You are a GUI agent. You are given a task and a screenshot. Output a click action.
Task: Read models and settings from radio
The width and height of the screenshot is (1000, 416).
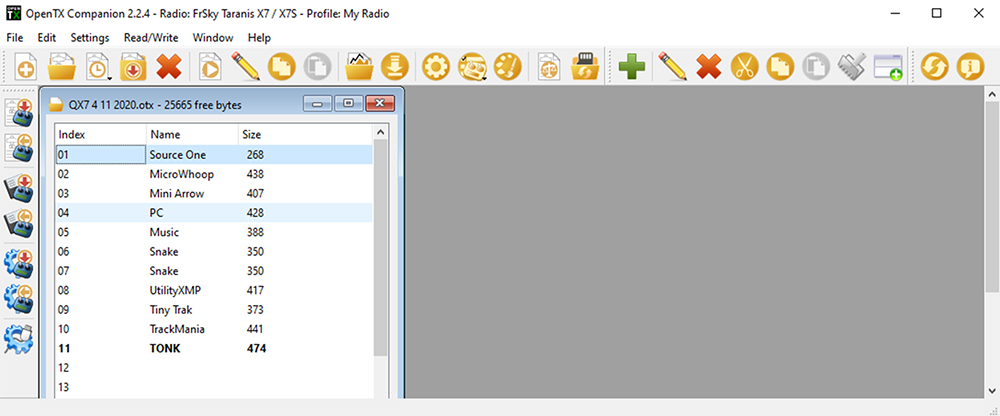coord(18,147)
